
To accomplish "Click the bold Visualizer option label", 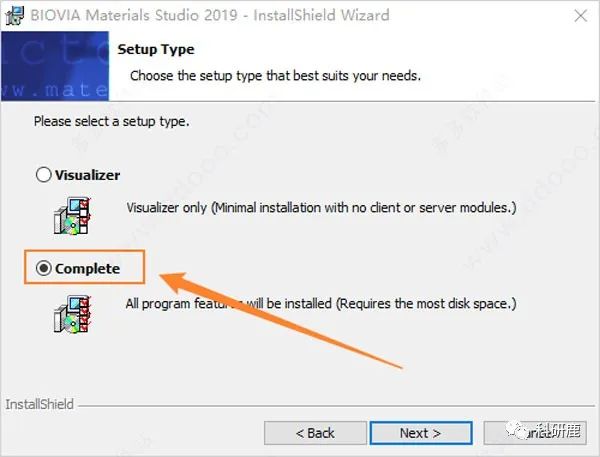I will click(88, 175).
